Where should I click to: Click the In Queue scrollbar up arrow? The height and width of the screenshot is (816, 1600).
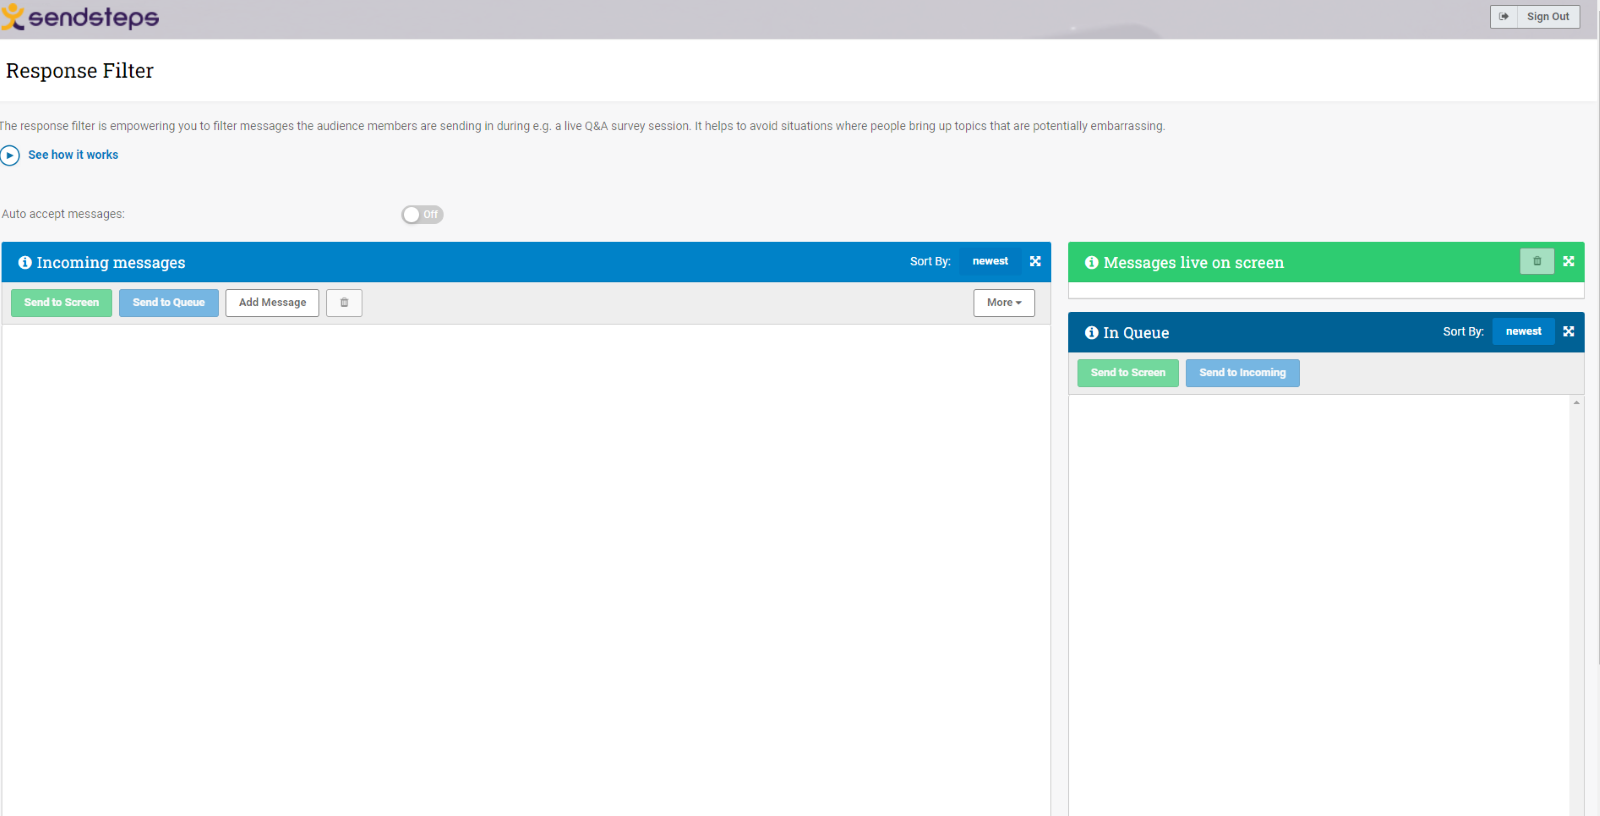point(1576,403)
